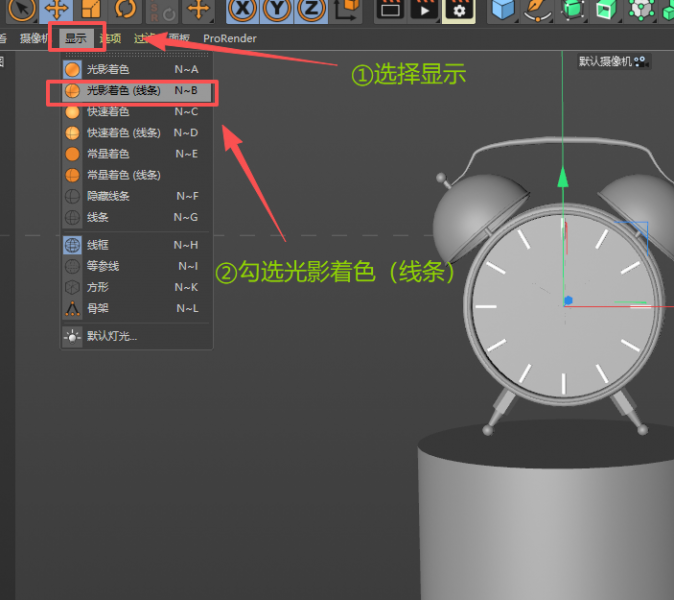Click the camera icon beside 默认摄像机
Image resolution: width=674 pixels, height=600 pixels.
point(640,62)
